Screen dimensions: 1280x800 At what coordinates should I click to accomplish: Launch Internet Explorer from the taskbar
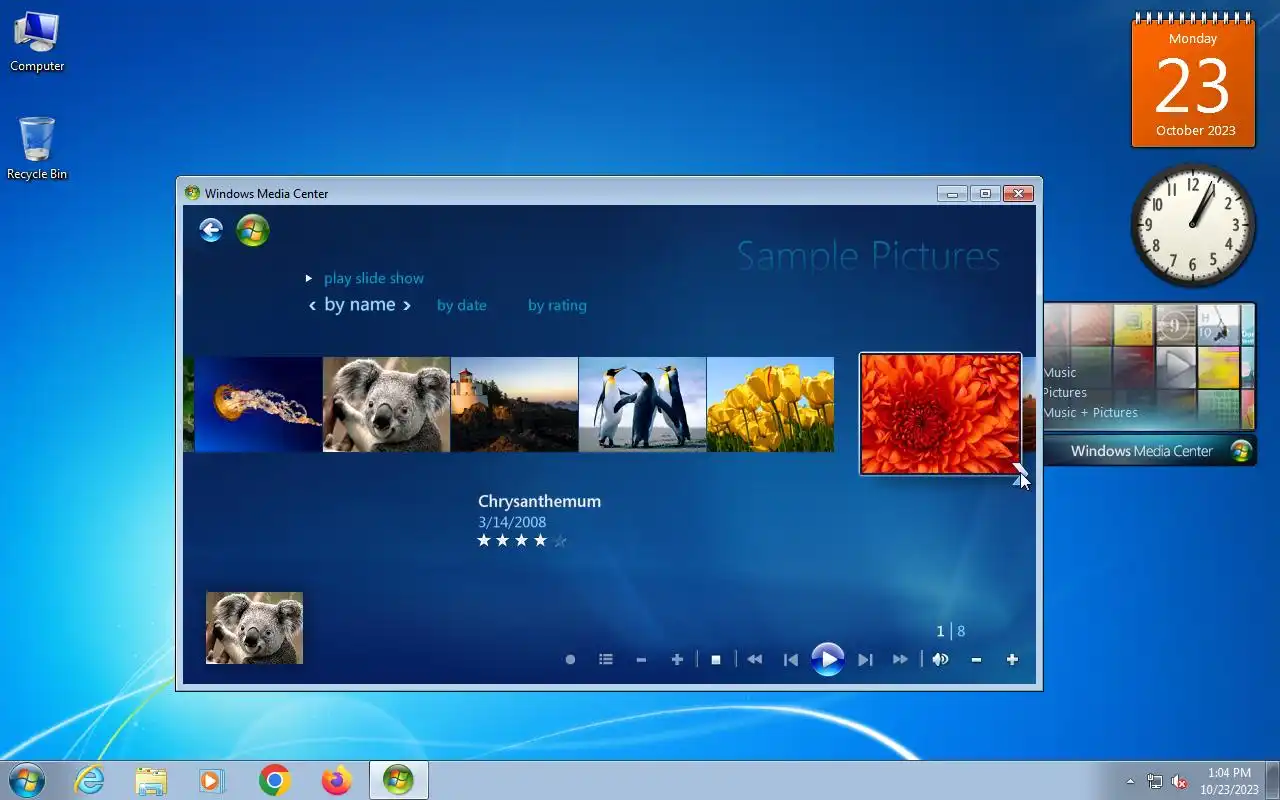pyautogui.click(x=90, y=780)
